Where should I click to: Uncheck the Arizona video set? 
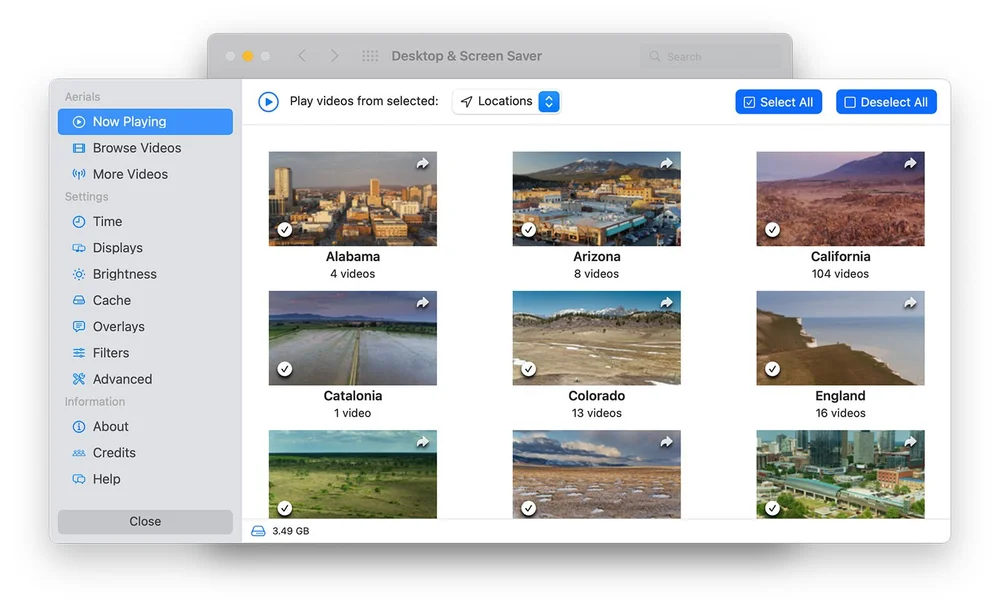pyautogui.click(x=529, y=230)
